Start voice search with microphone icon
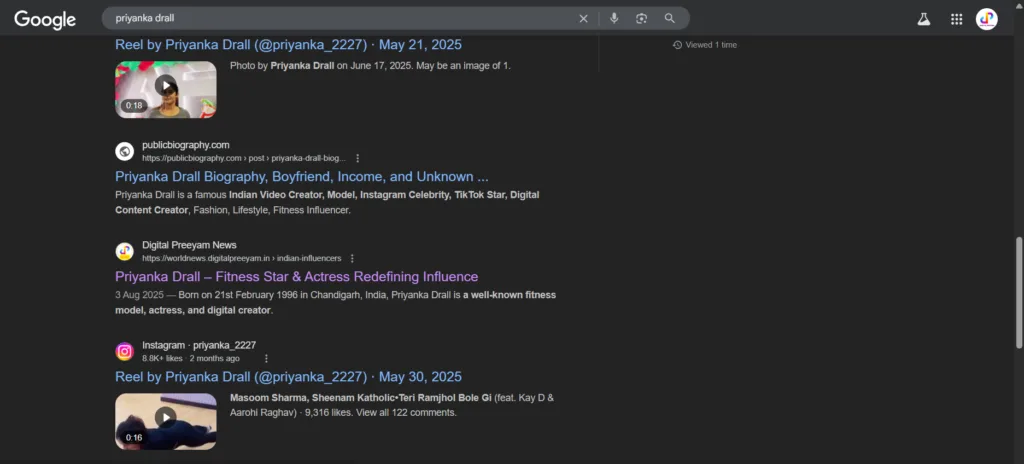This screenshot has width=1024, height=464. pyautogui.click(x=614, y=18)
